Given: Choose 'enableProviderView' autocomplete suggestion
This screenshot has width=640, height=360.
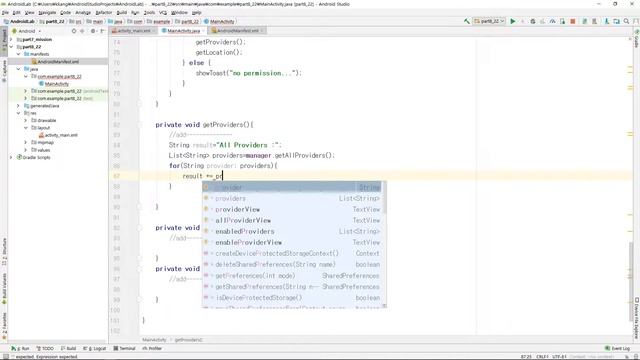Looking at the screenshot, I should (x=292, y=242).
